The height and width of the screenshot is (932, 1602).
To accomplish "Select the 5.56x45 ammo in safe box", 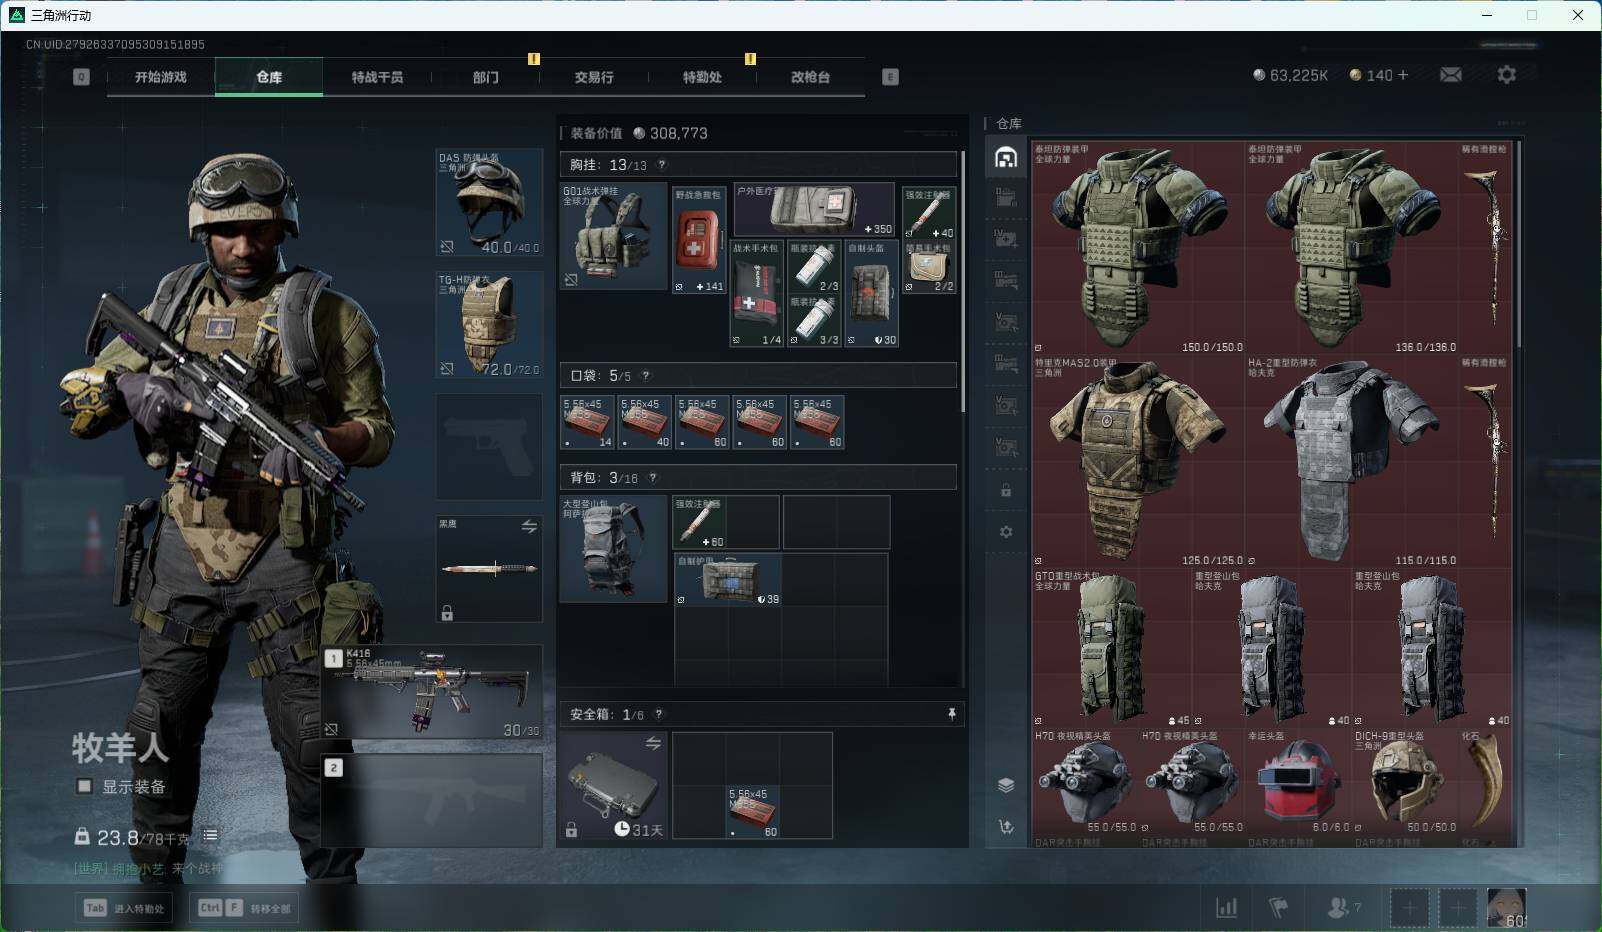I will 753,812.
